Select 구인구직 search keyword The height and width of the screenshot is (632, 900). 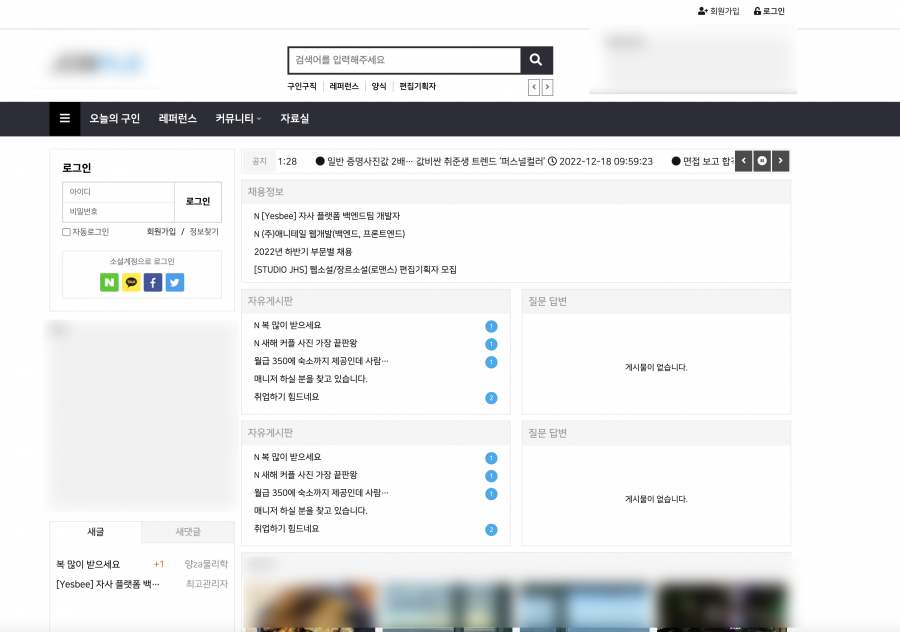pyautogui.click(x=302, y=86)
